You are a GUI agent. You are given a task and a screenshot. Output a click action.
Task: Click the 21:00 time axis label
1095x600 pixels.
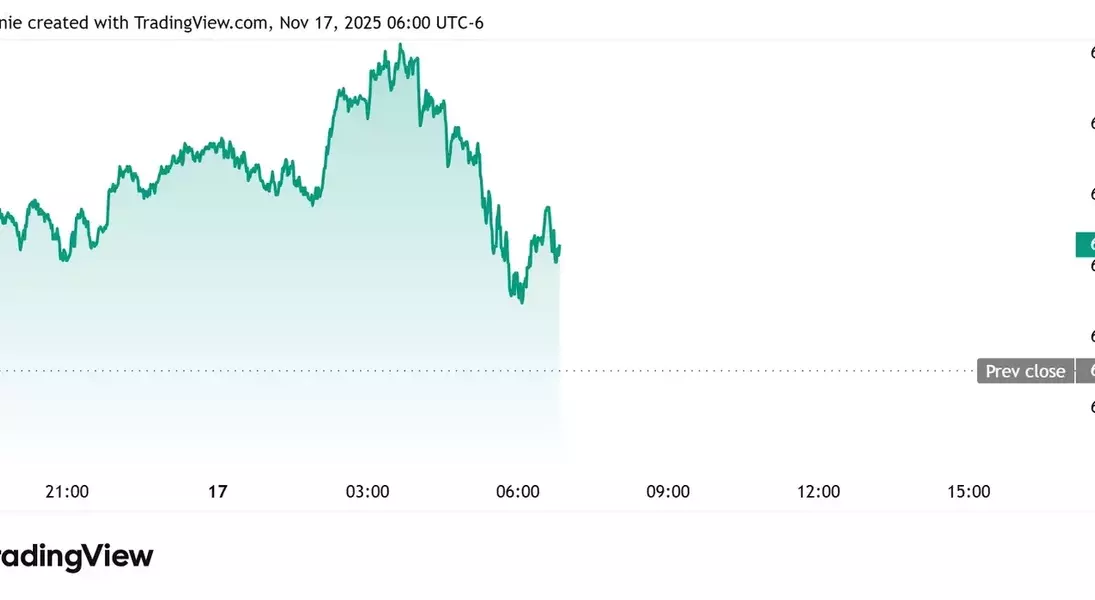click(67, 491)
